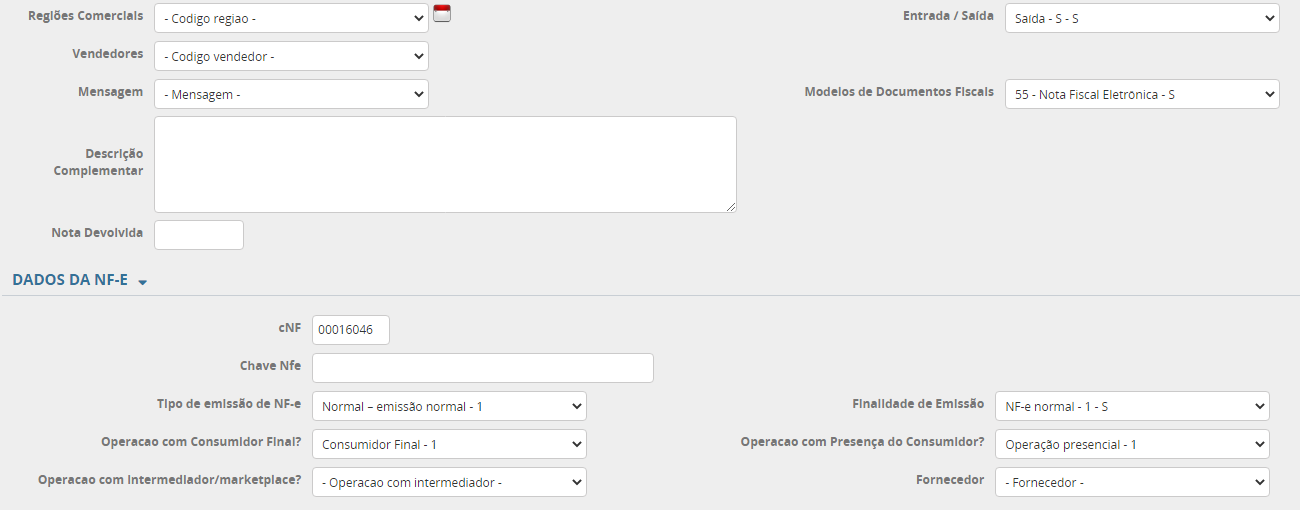Click the Chave Nfe label
The image size is (1300, 510).
pyautogui.click(x=270, y=366)
